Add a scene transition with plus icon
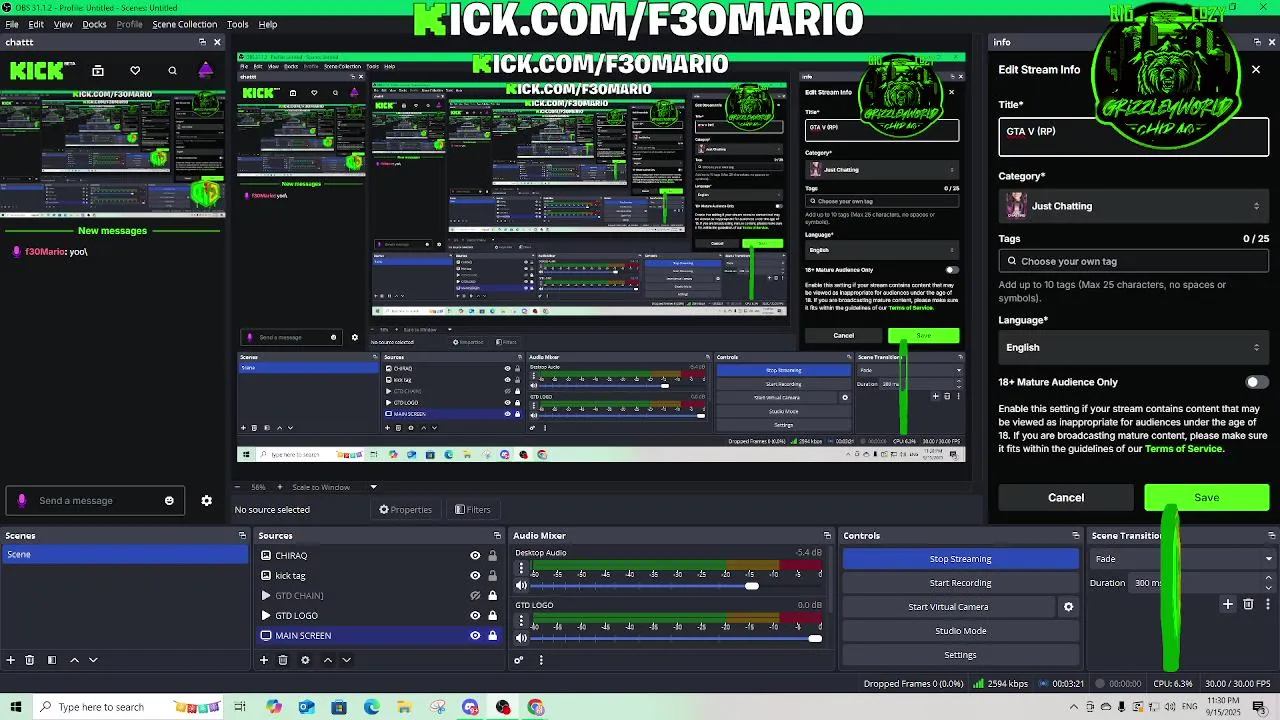Viewport: 1280px width, 720px height. [x=1228, y=604]
